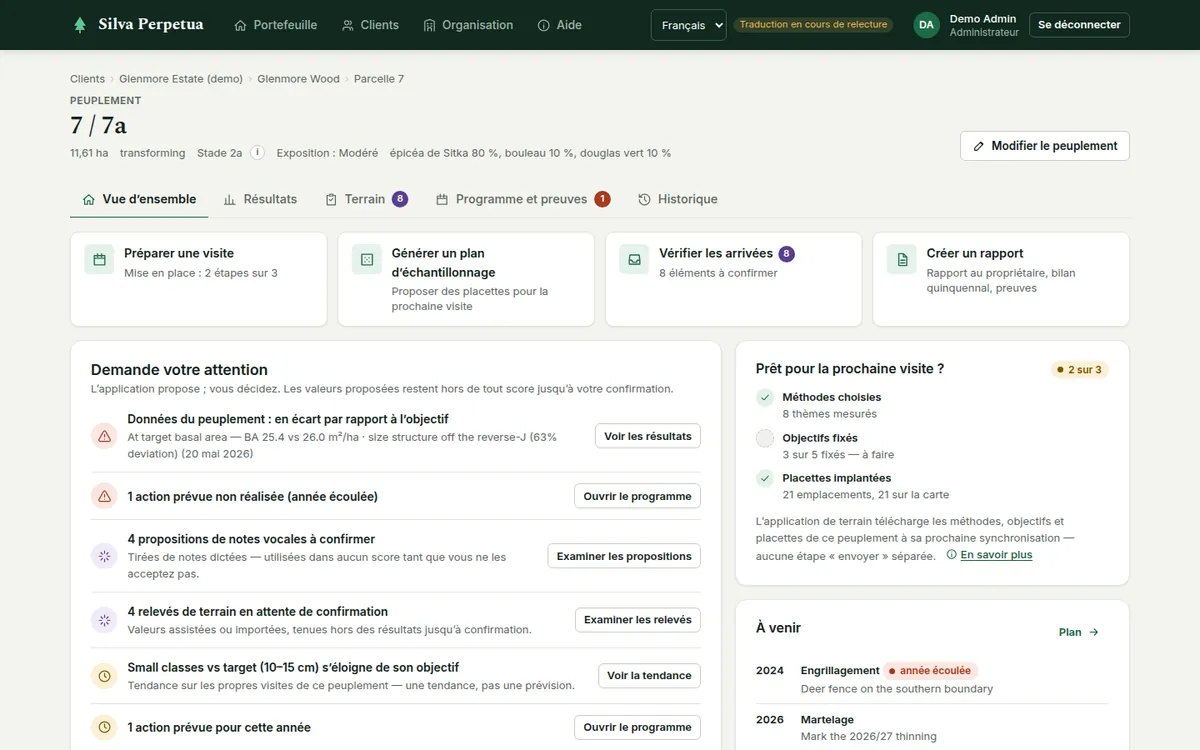Click the check icon beside Placettes implantées
This screenshot has height=750, width=1200.
[765, 478]
